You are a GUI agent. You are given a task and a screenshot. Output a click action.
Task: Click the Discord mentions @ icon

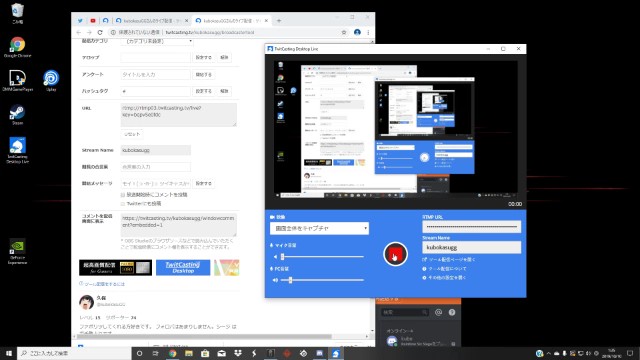coord(438,312)
